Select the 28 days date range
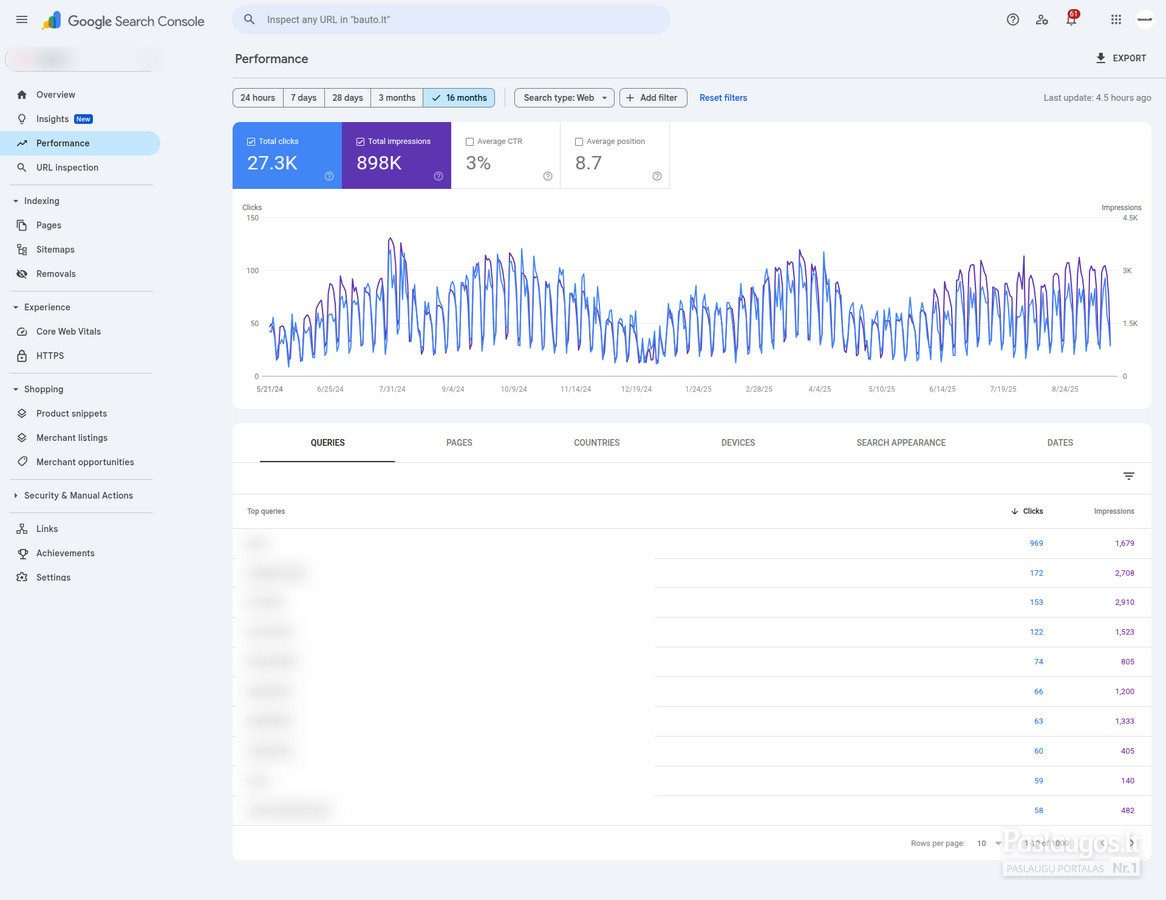This screenshot has height=900, width=1166. tap(347, 97)
